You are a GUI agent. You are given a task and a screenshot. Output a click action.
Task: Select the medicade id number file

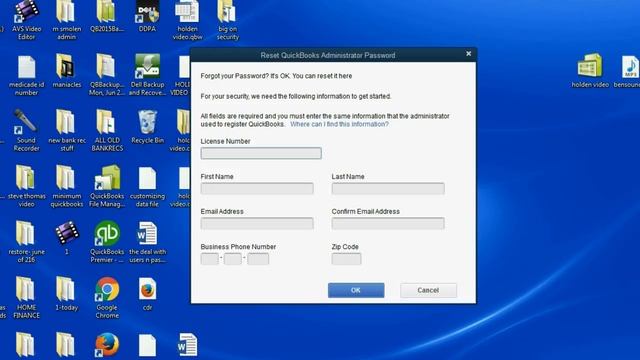27,76
